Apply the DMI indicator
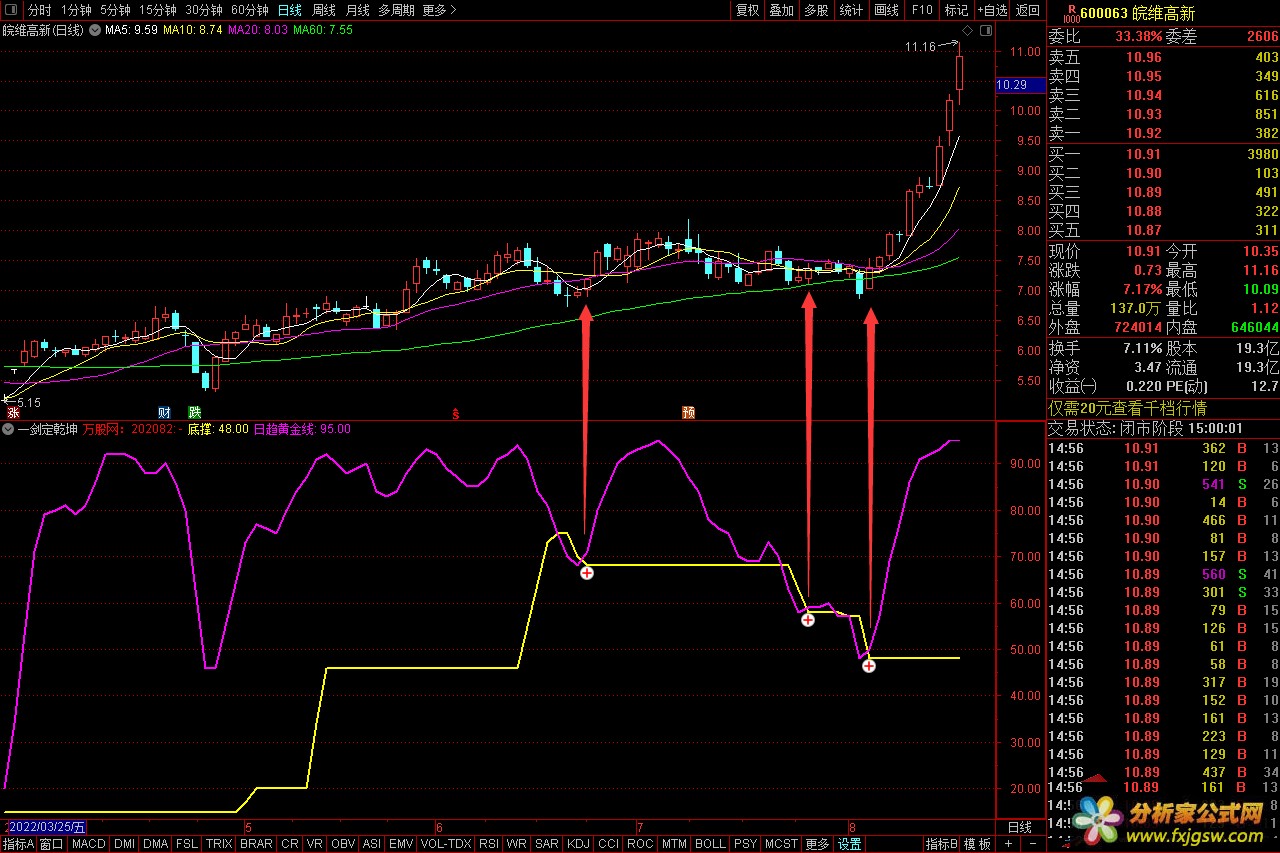 click(124, 844)
